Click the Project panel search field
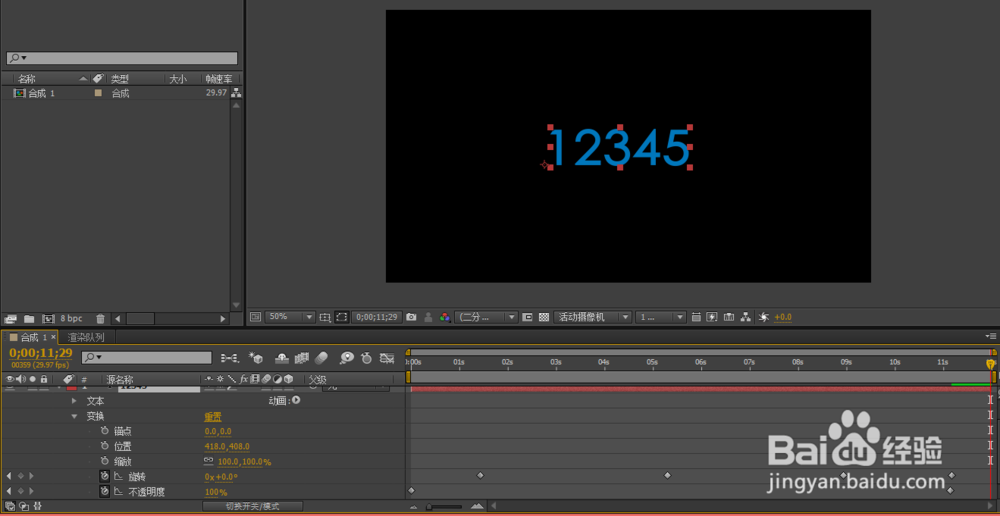Image resolution: width=1000 pixels, height=516 pixels. click(x=122, y=58)
